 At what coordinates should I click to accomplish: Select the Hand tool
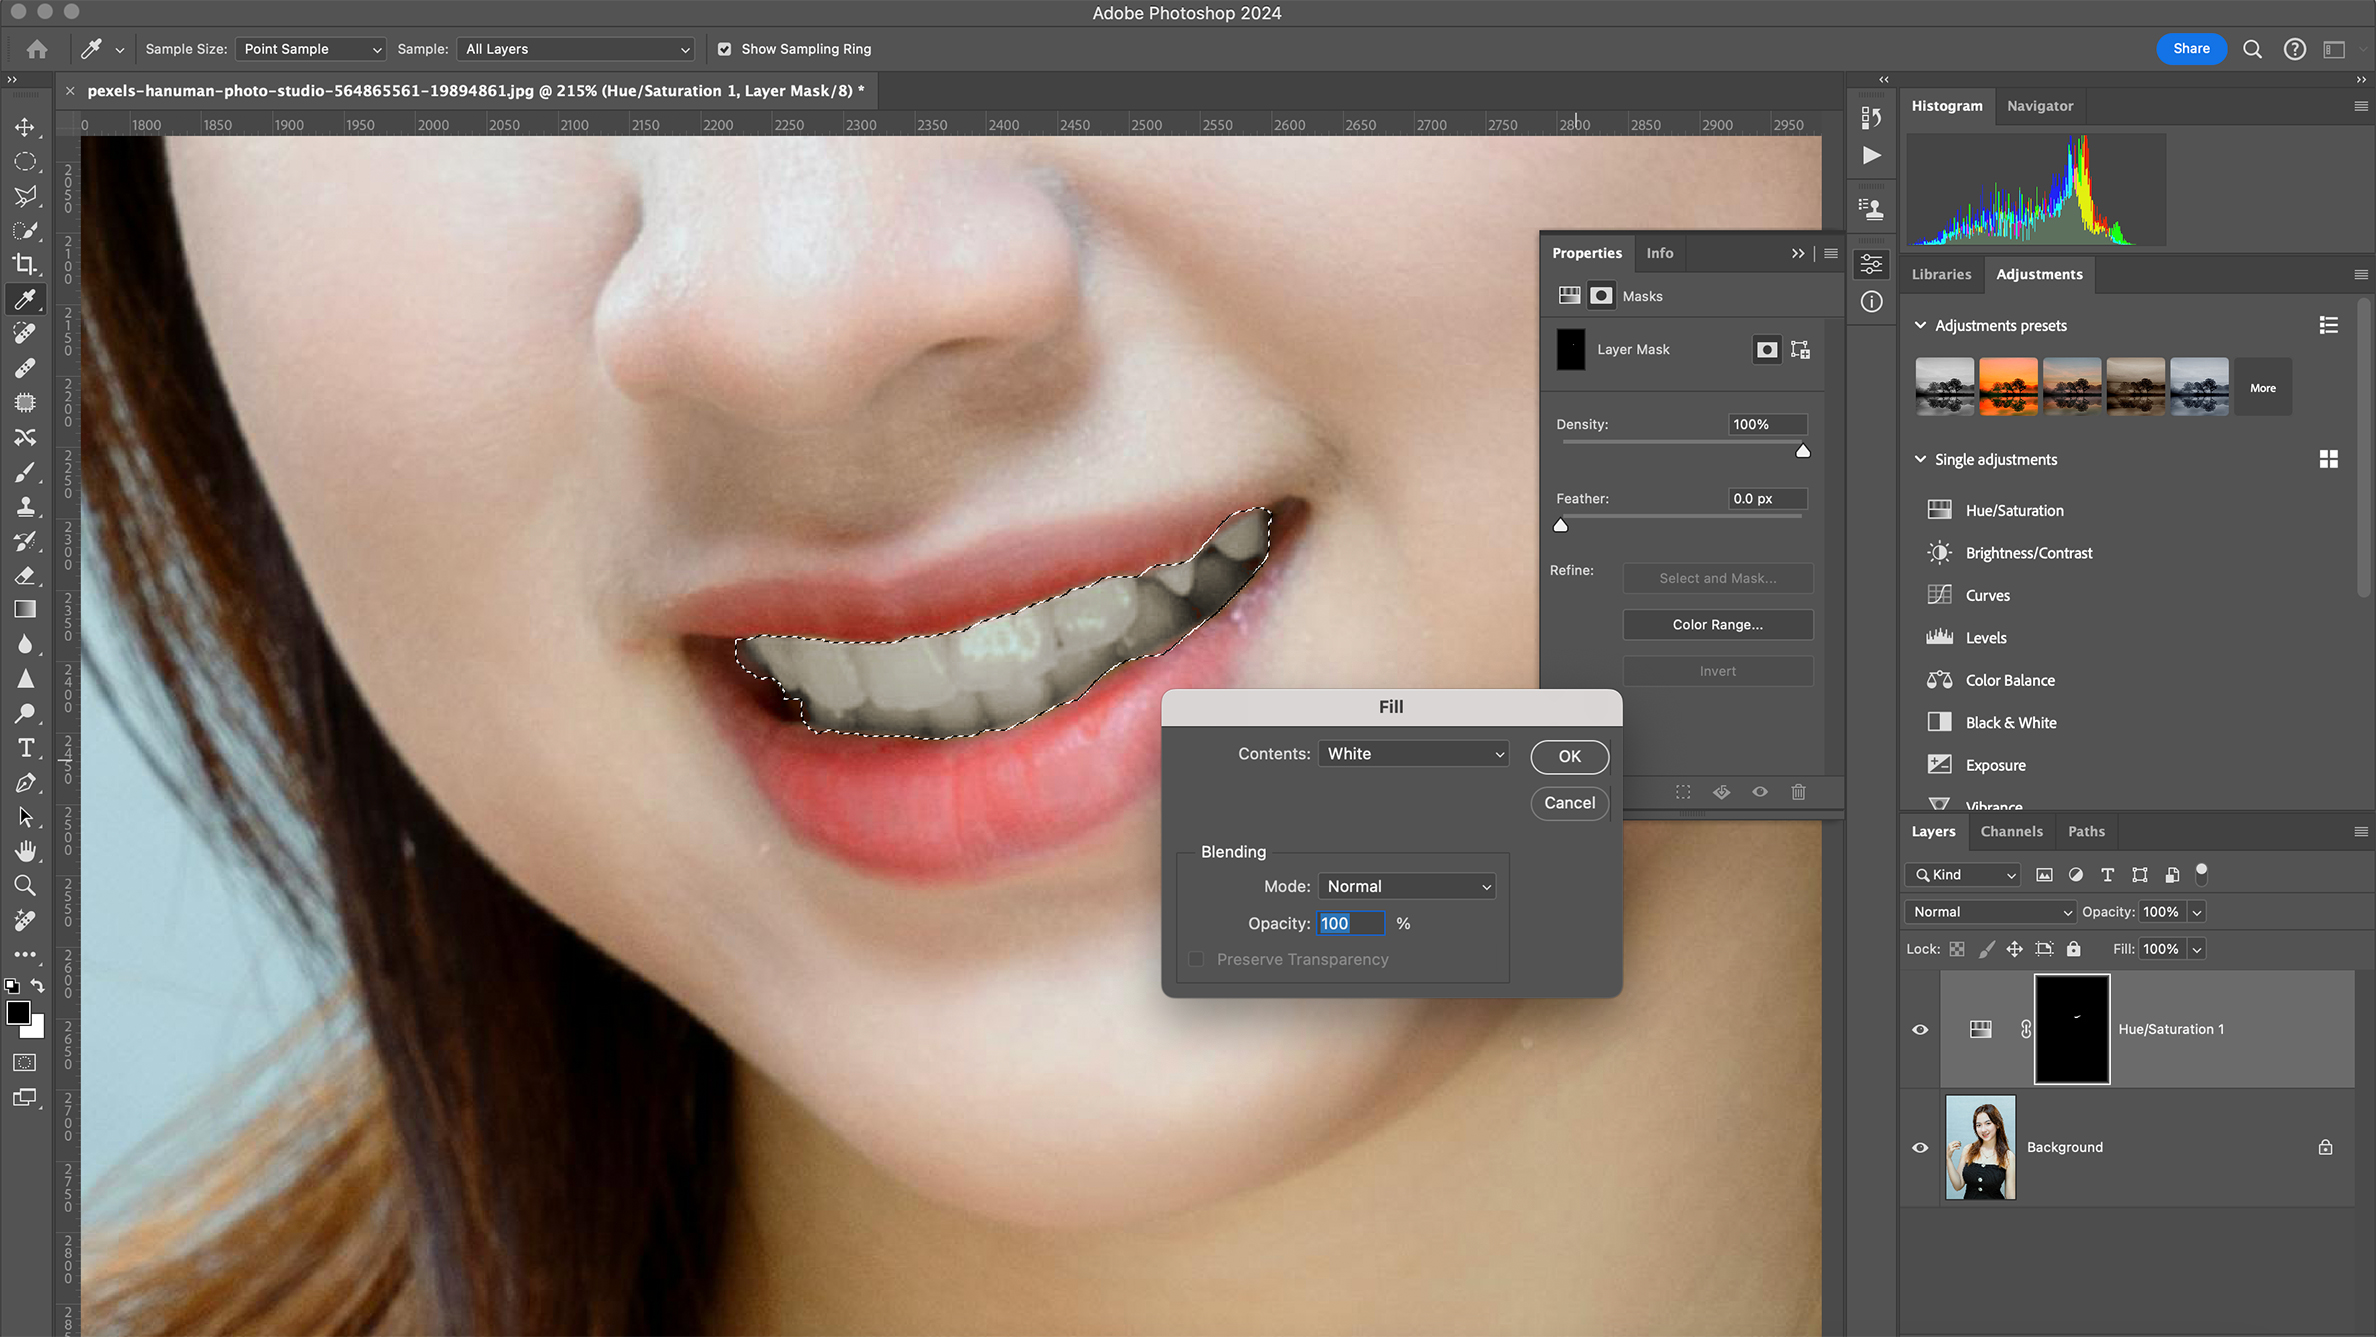click(25, 851)
